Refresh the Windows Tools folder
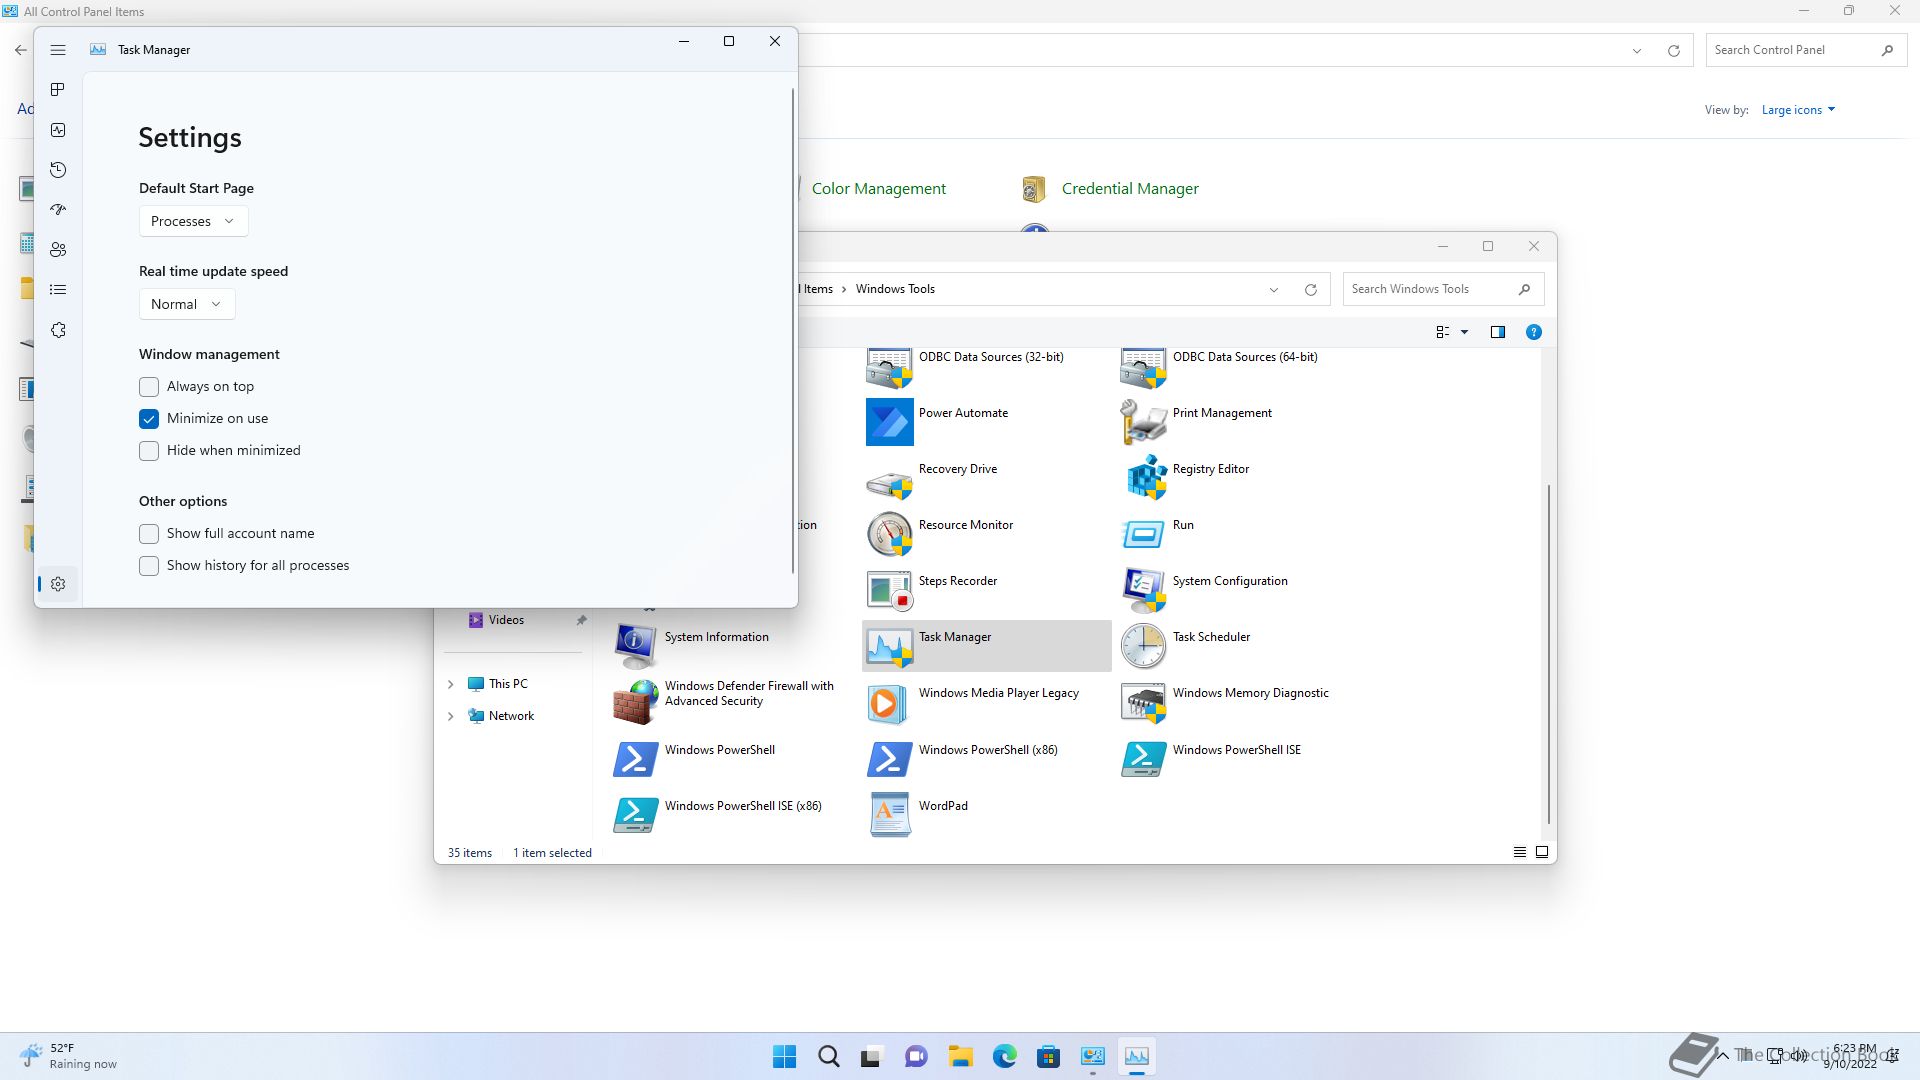The image size is (1920, 1080). coord(1311,290)
